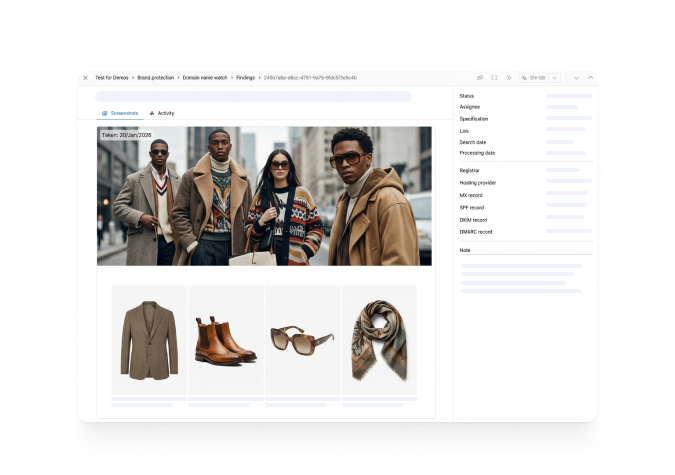Click the brown blazer product thumbnail
The image size is (675, 475).
pos(149,340)
